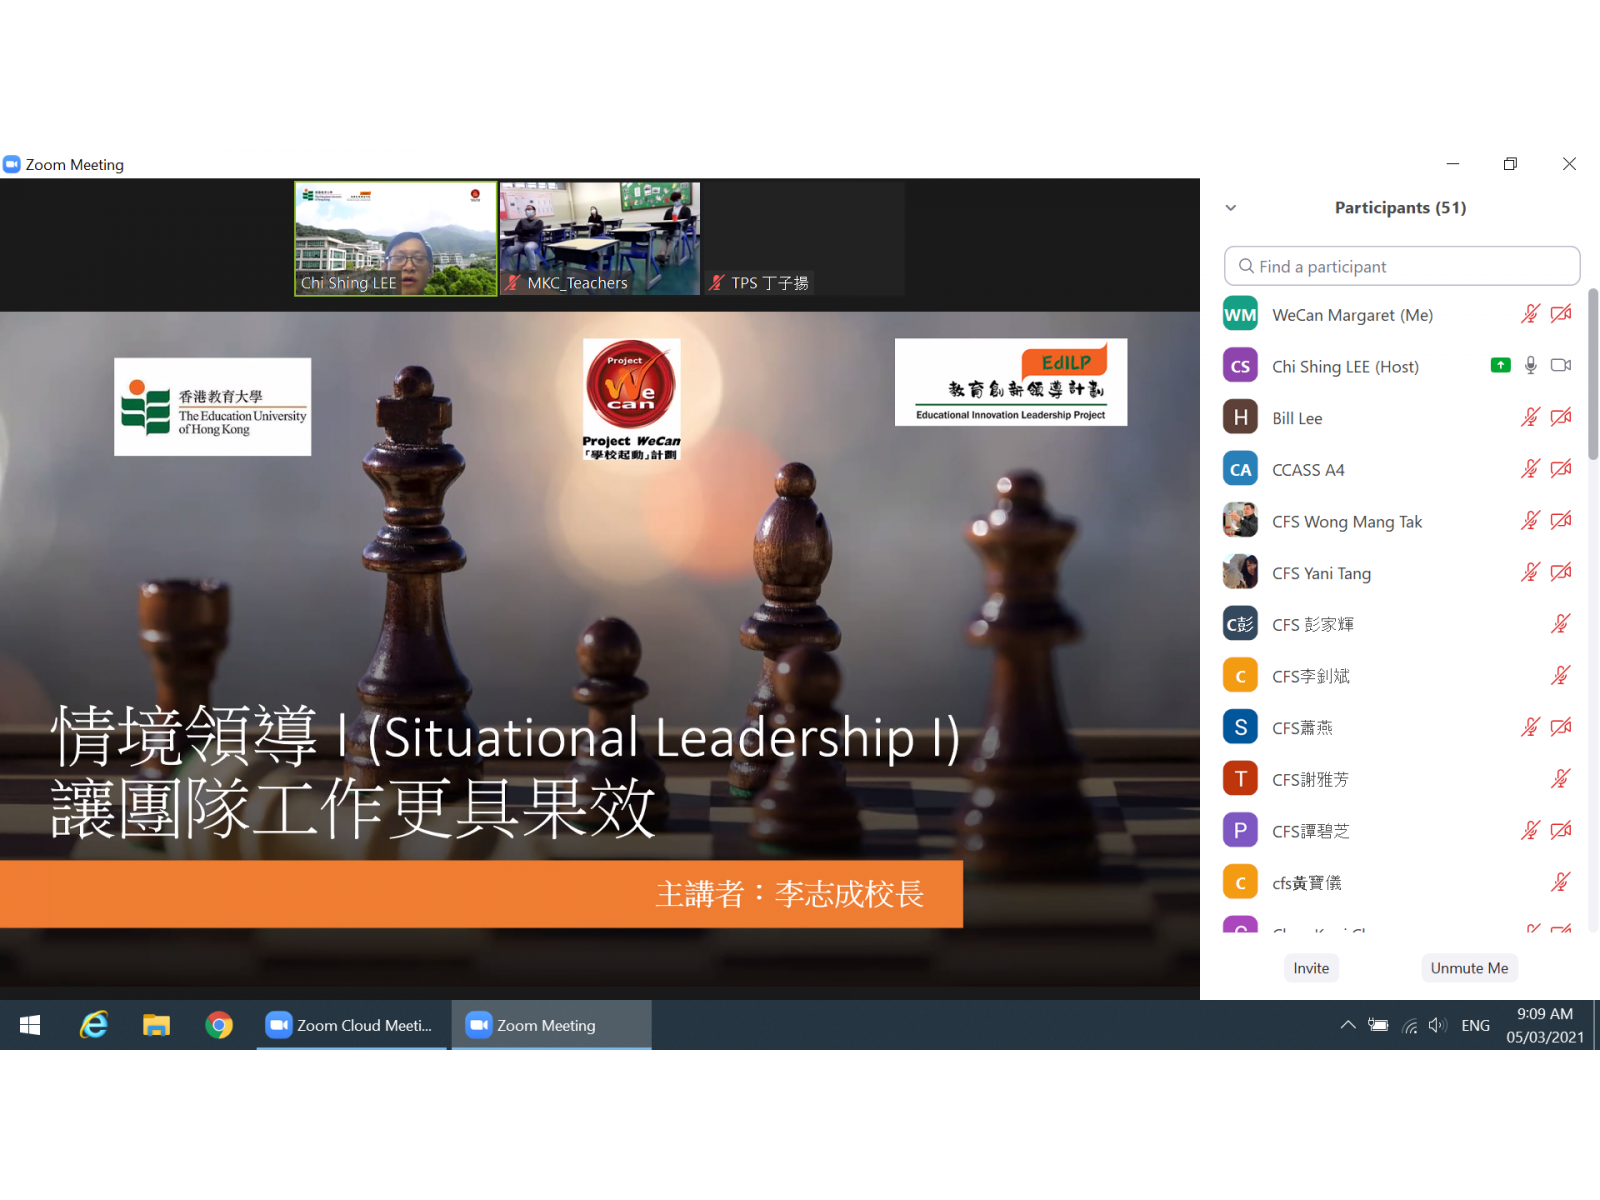Click Chi Shing LEE's microphone icon

pyautogui.click(x=1530, y=366)
